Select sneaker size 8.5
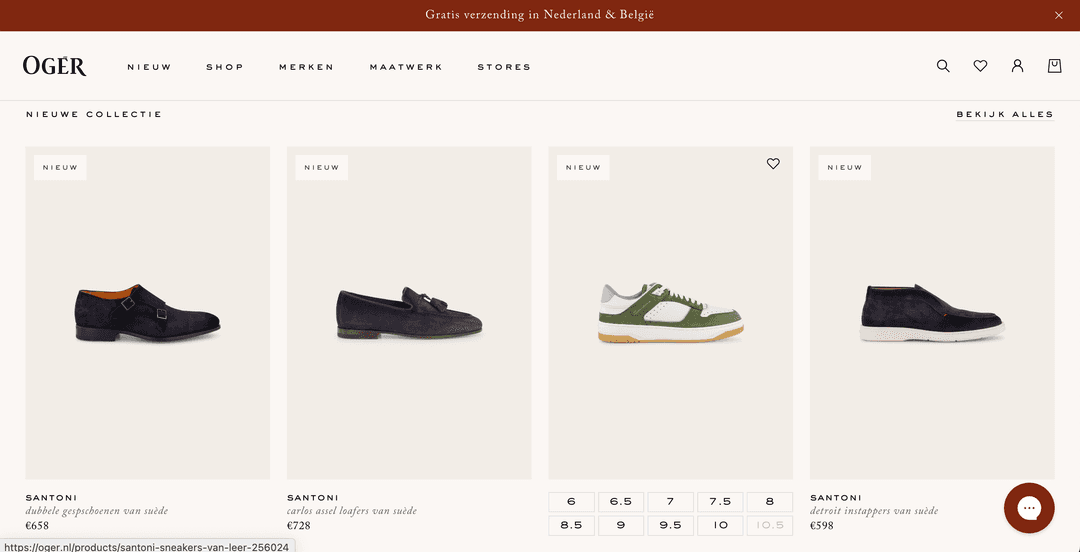This screenshot has height=552, width=1080. [x=571, y=525]
